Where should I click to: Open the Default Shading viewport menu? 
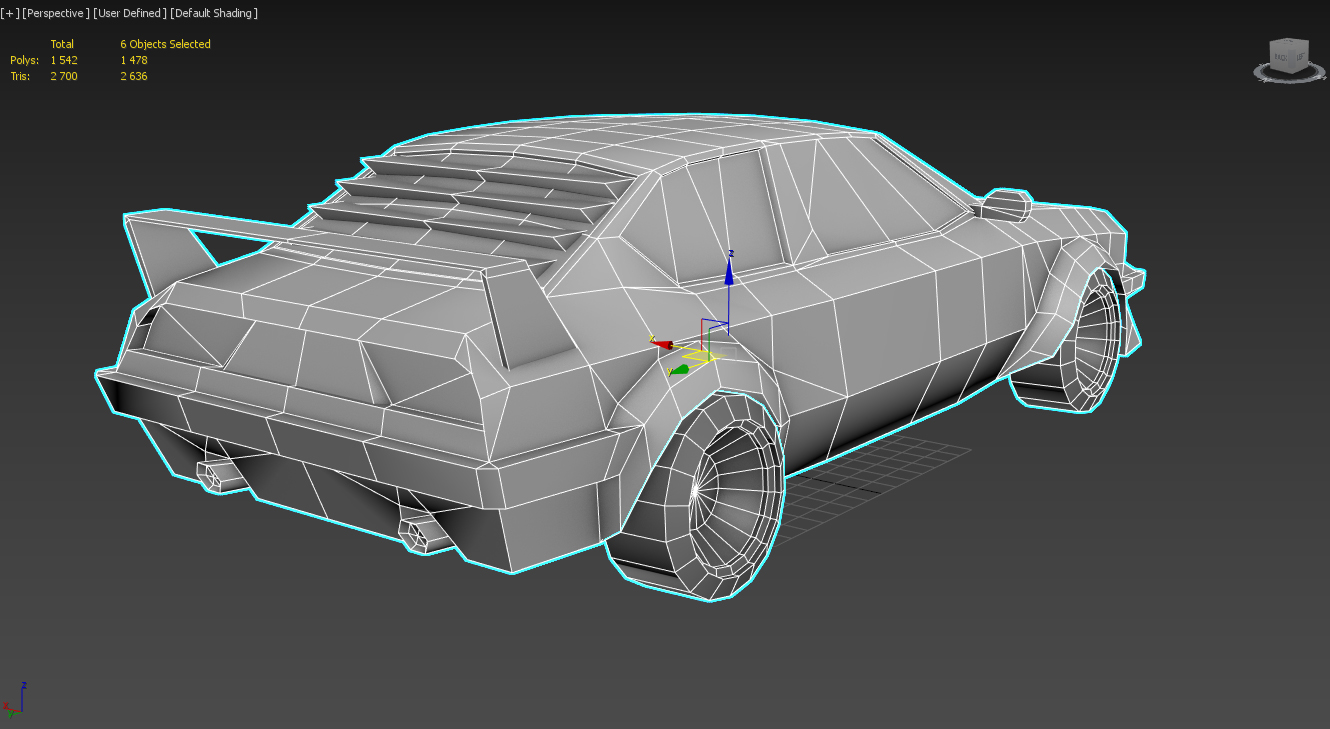tap(213, 13)
